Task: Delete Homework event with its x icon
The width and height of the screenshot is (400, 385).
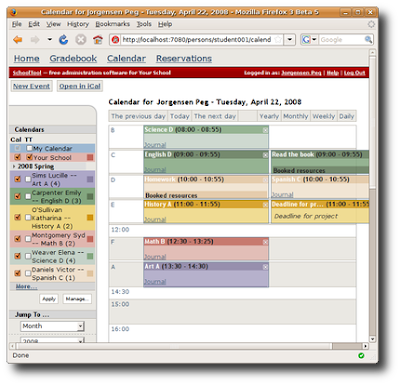Action: pos(265,180)
